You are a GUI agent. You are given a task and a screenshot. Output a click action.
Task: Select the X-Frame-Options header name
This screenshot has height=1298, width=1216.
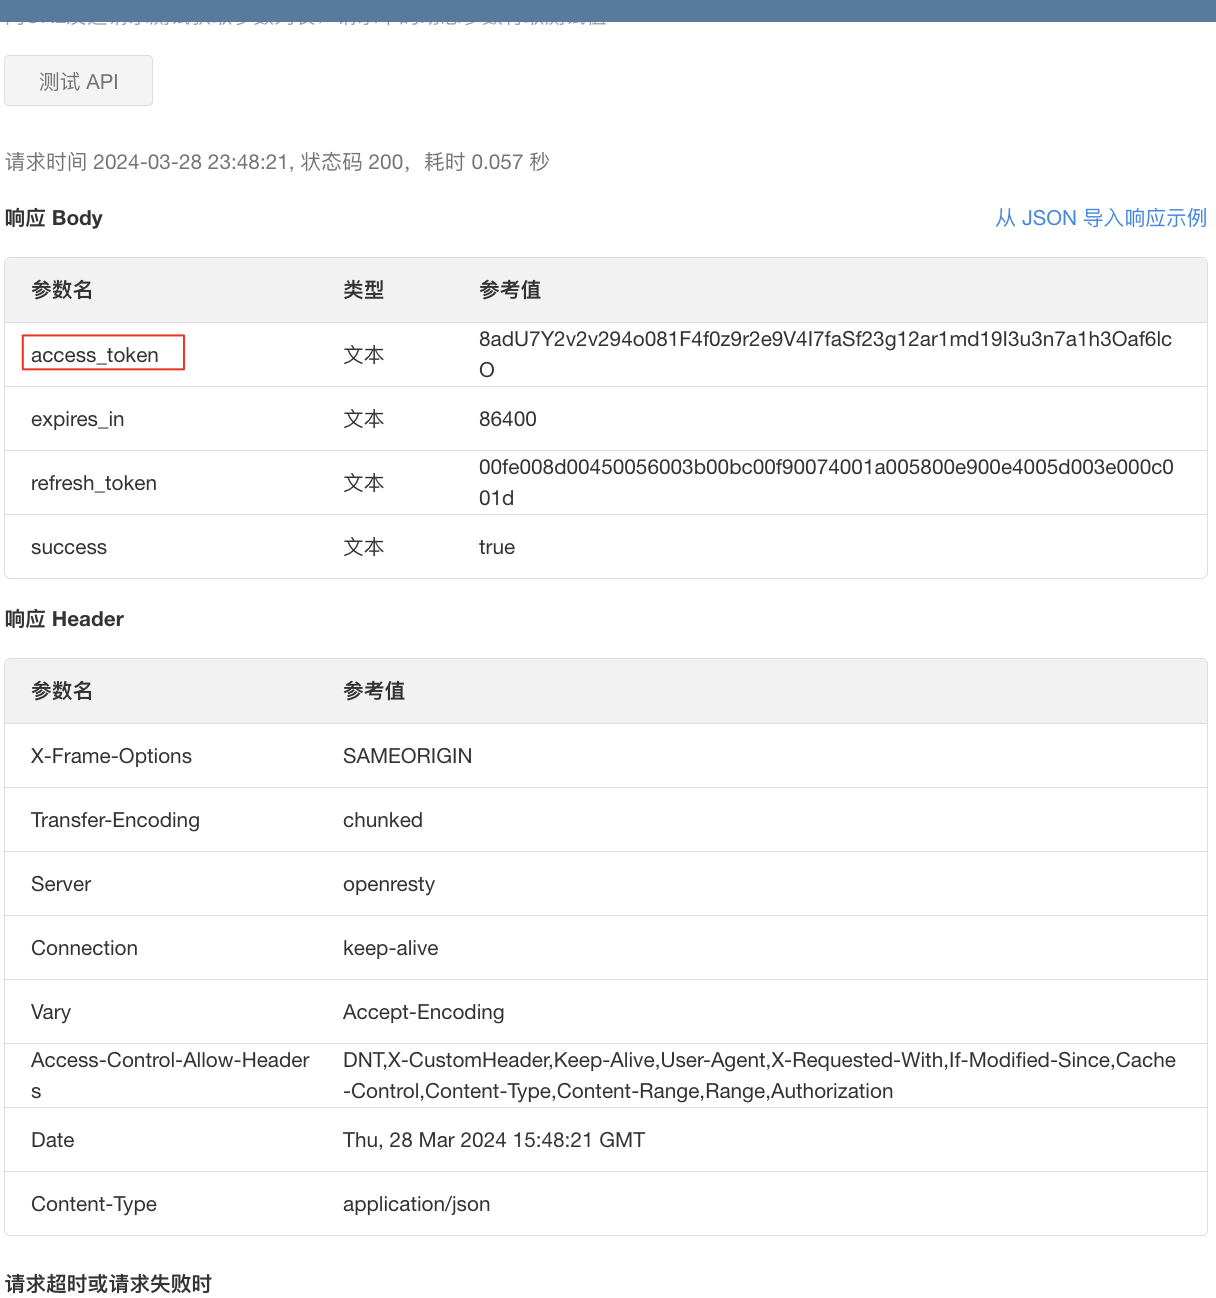[111, 756]
